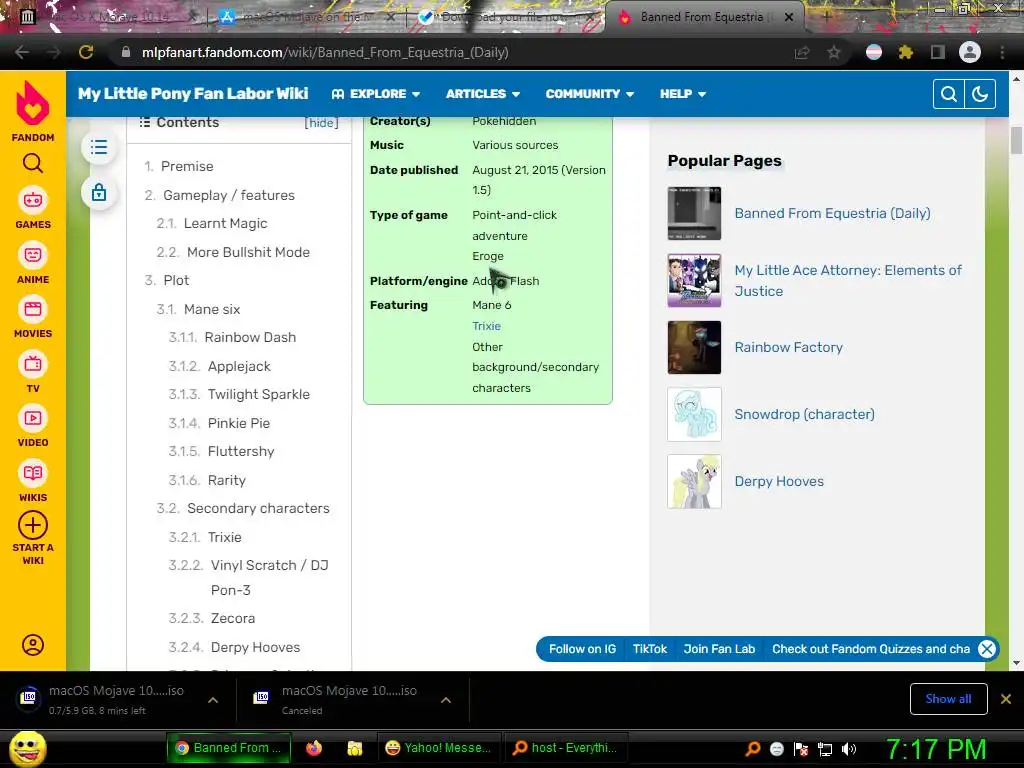Click the address bar URL field

click(451, 52)
